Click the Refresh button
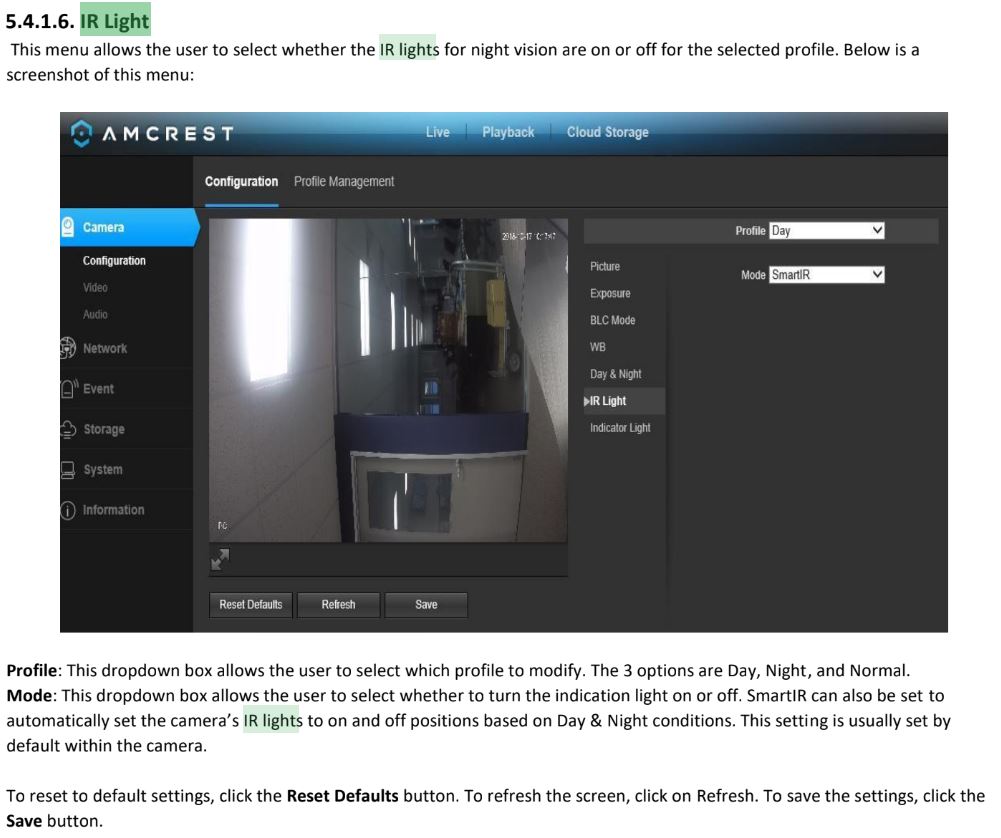 (x=338, y=604)
